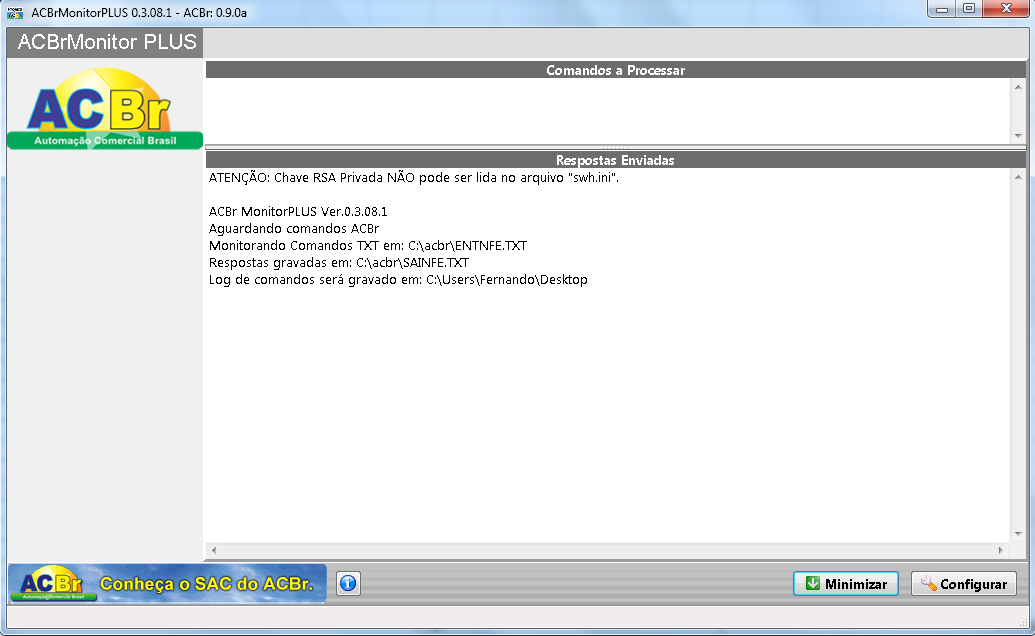Click the line 'Monitorando Comandos TXT em: C:\acbr\ENTNFE.TXT'

(x=368, y=245)
